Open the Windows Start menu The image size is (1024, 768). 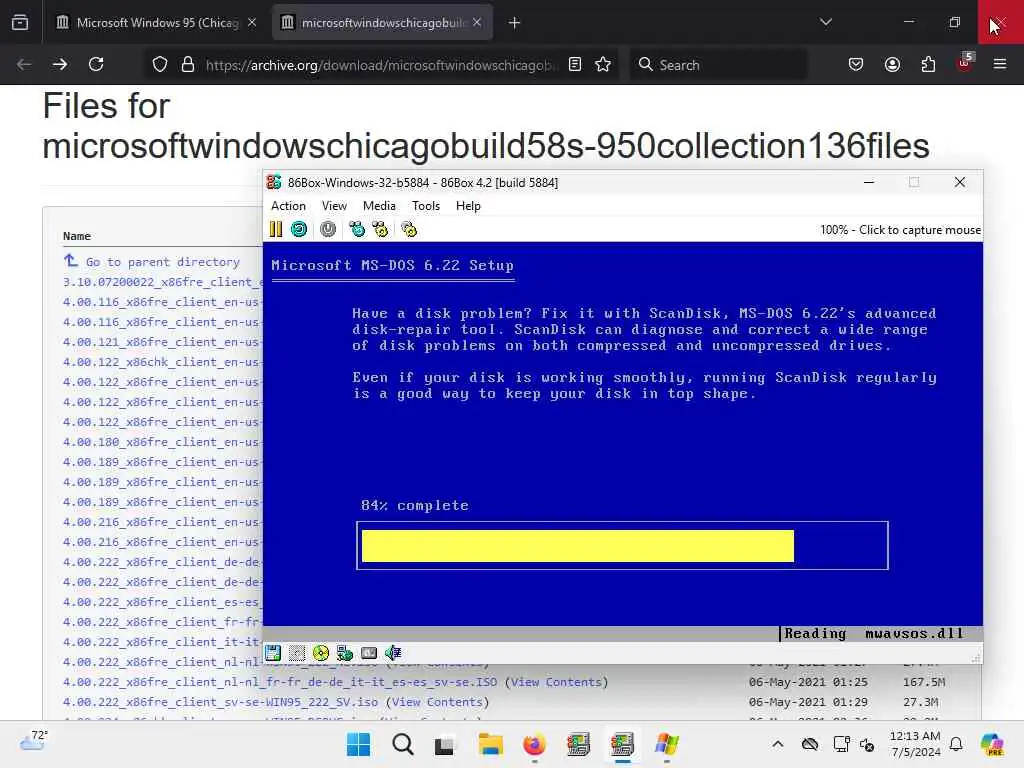[358, 744]
